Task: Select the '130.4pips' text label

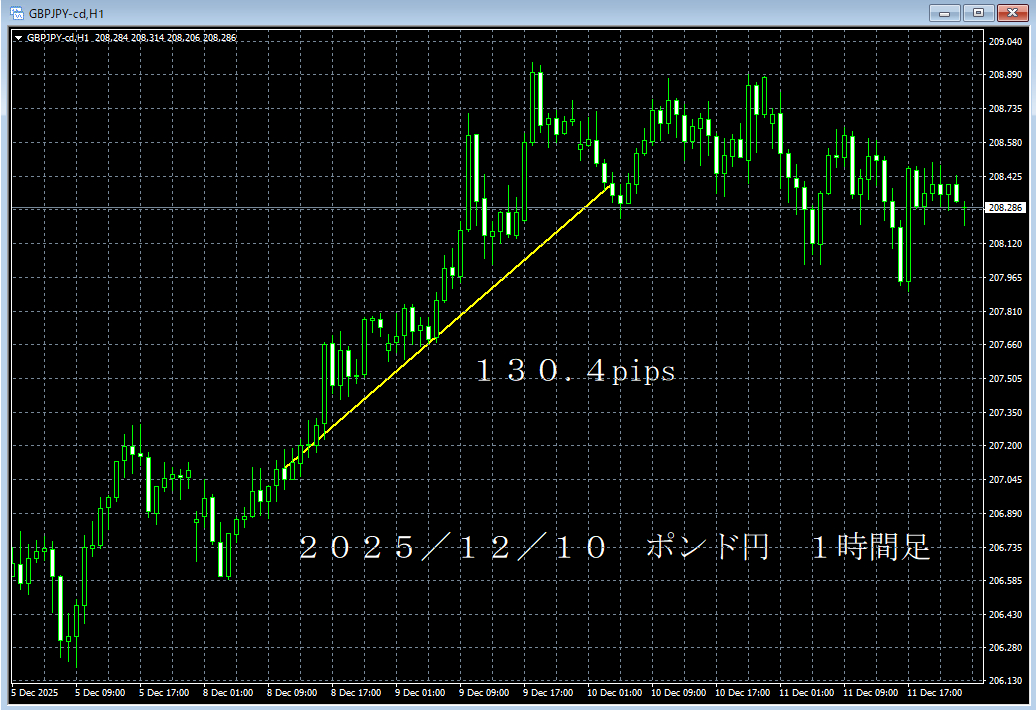Action: pyautogui.click(x=575, y=371)
